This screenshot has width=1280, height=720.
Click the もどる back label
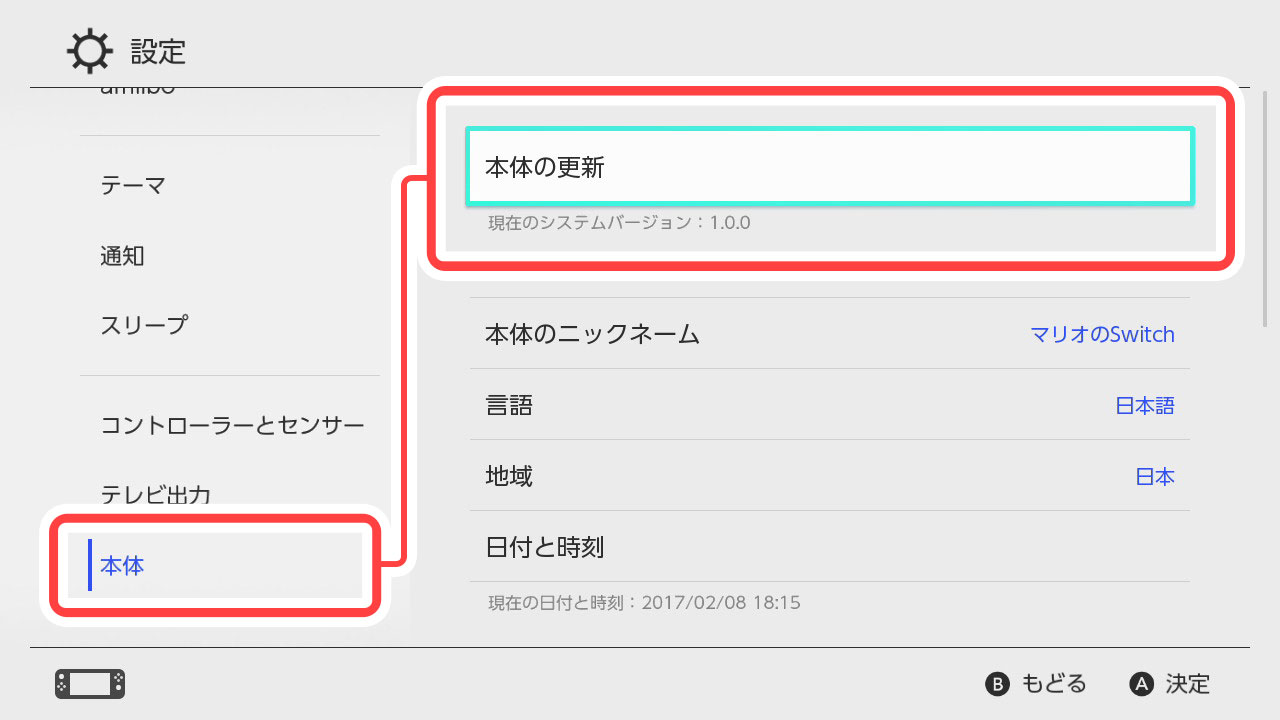click(1052, 684)
